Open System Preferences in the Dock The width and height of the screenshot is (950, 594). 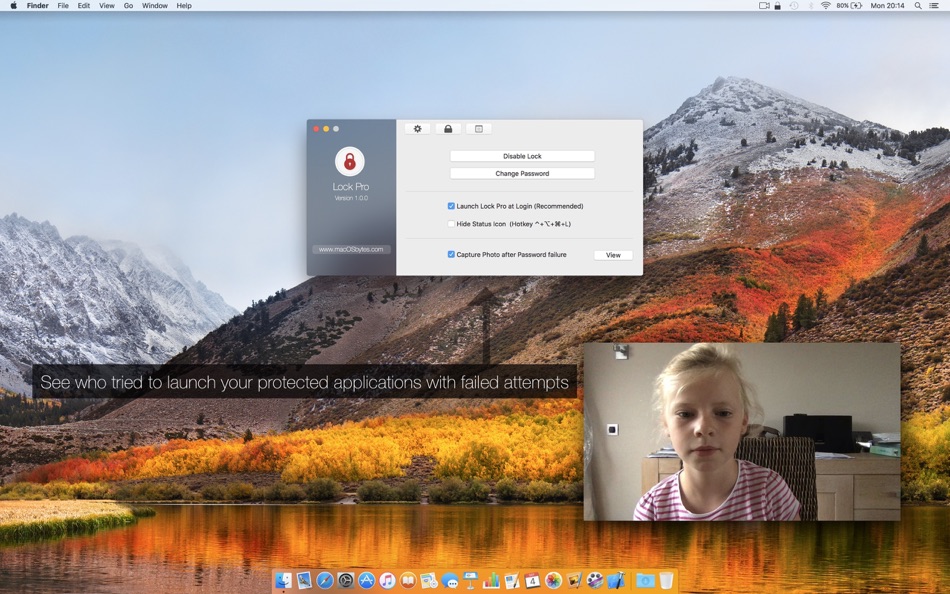pyautogui.click(x=346, y=580)
